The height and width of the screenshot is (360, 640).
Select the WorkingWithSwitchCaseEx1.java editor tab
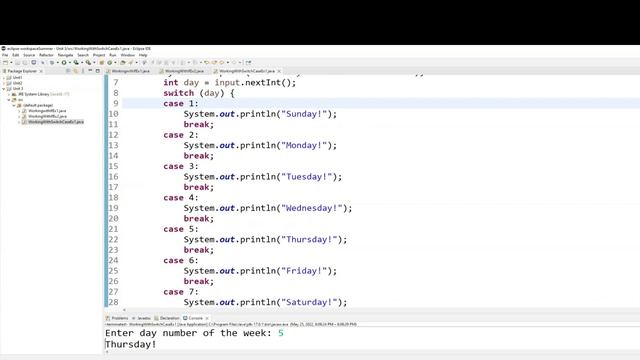coord(247,71)
